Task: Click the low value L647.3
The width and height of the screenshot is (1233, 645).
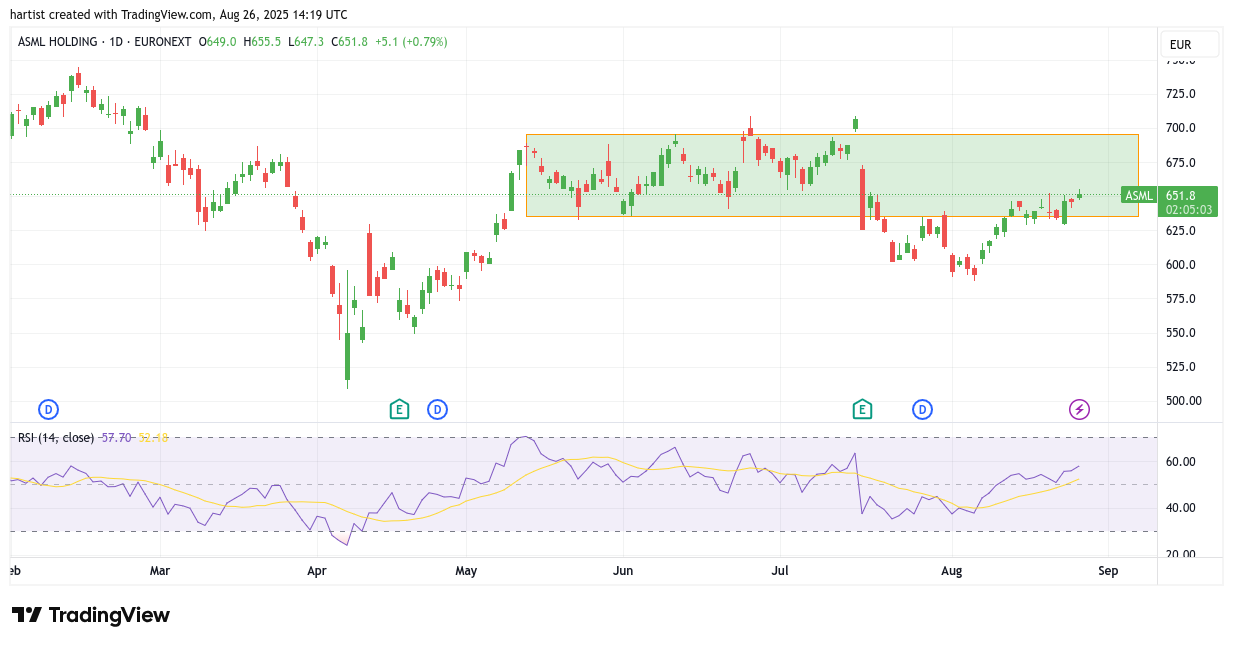Action: coord(306,42)
